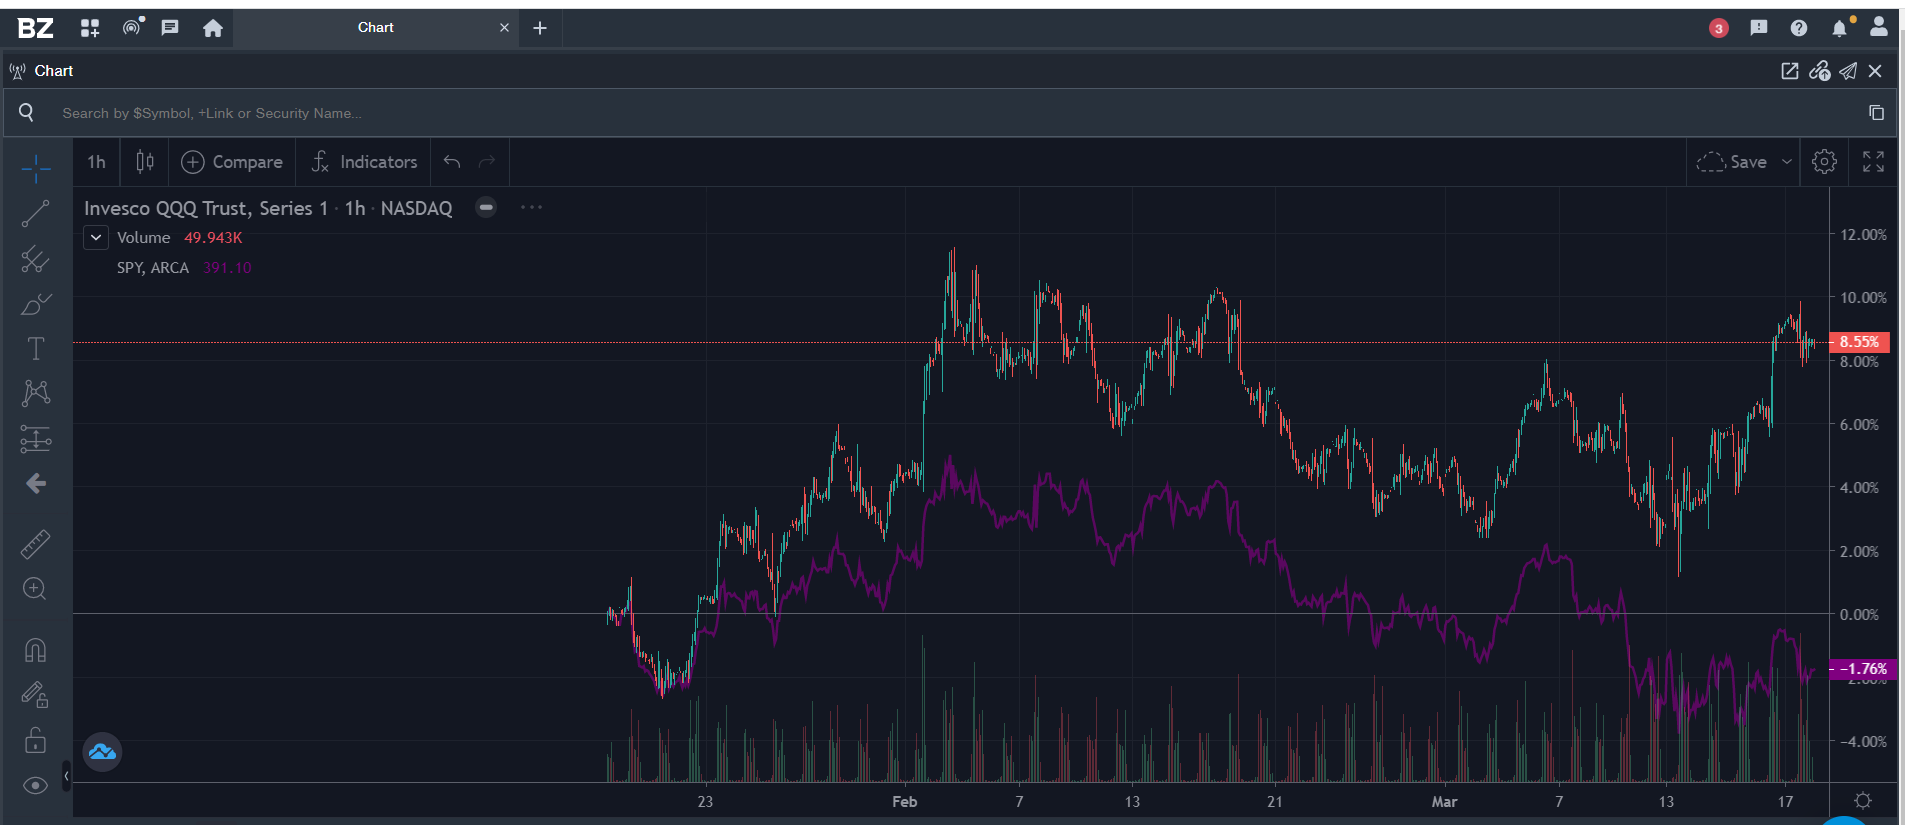Open the help question mark

[1799, 28]
